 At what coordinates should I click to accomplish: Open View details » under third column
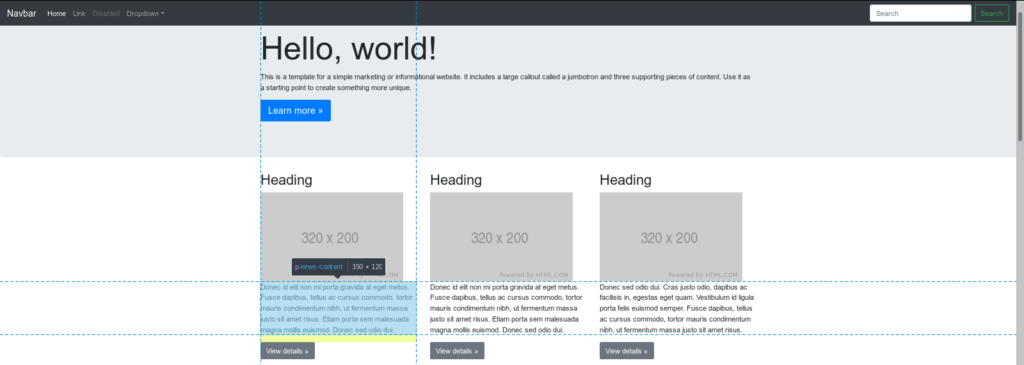[x=627, y=351]
